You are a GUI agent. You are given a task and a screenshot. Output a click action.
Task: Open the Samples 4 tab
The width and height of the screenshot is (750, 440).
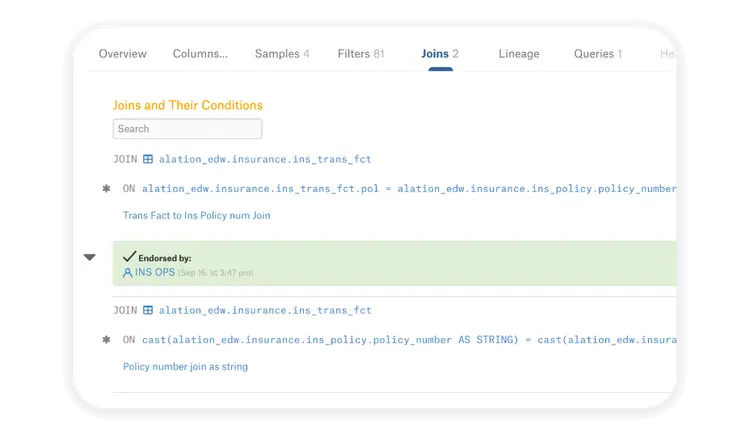pos(282,54)
